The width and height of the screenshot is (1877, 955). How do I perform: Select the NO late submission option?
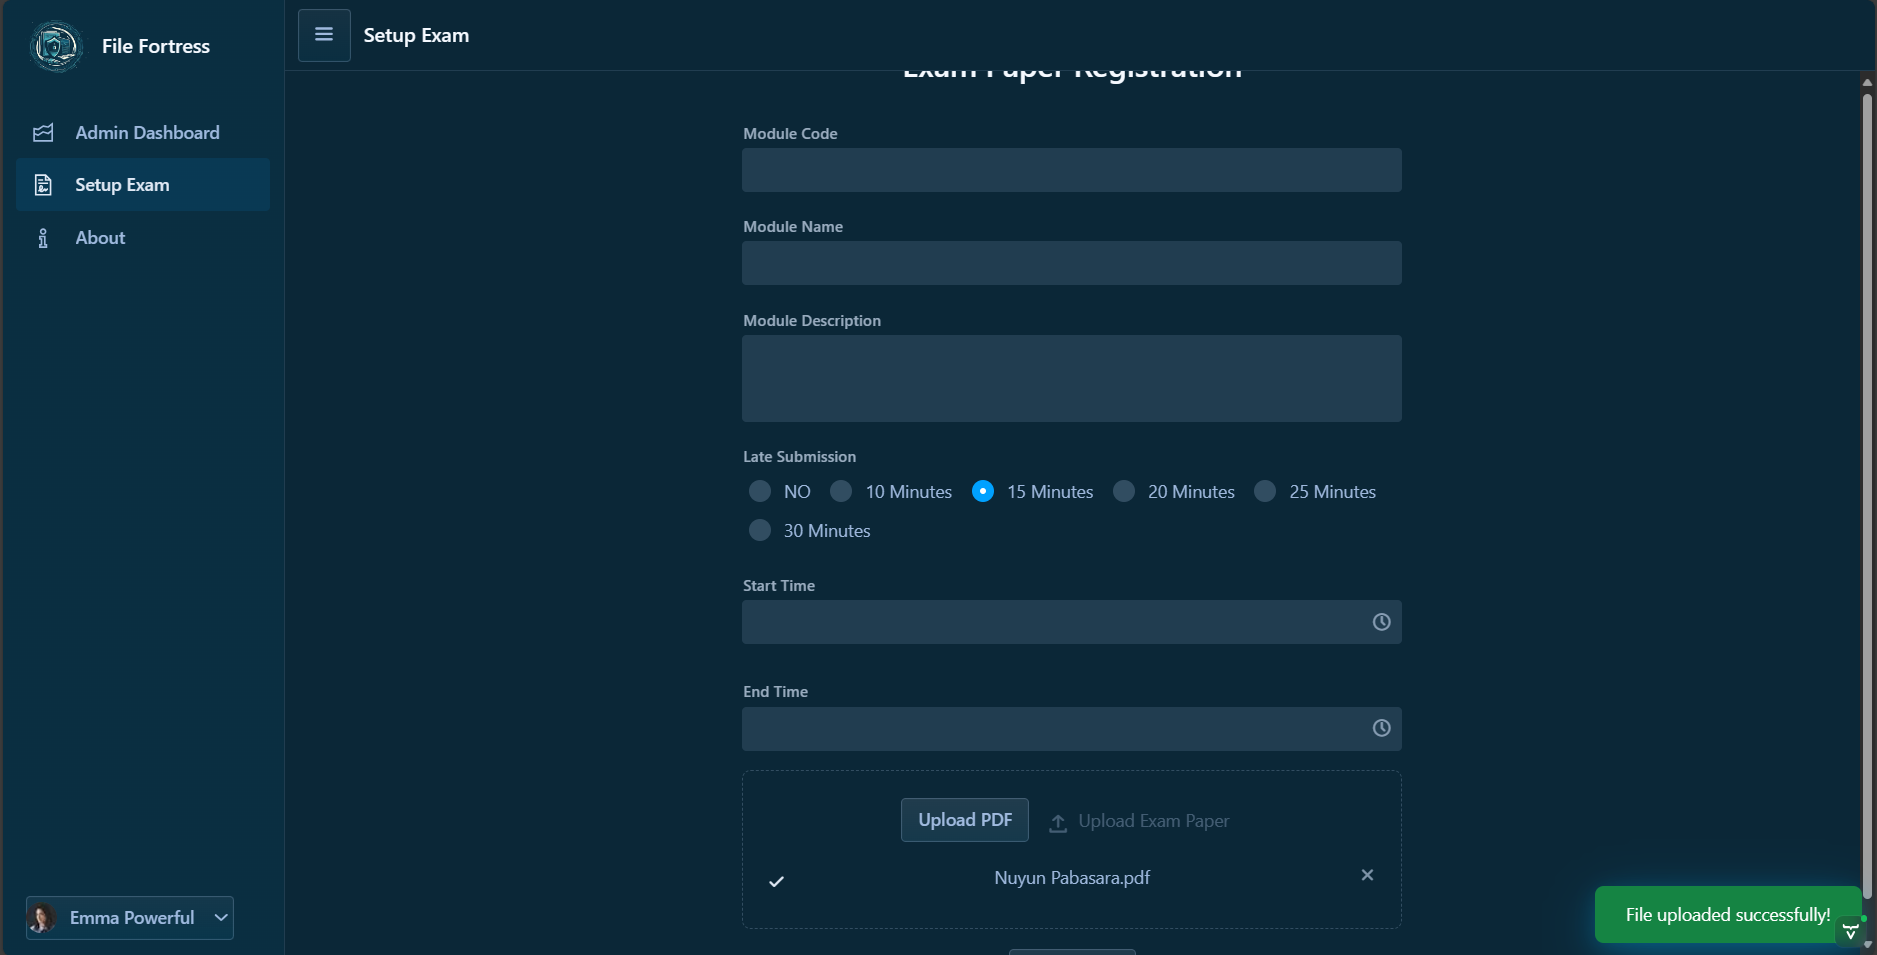pyautogui.click(x=760, y=491)
